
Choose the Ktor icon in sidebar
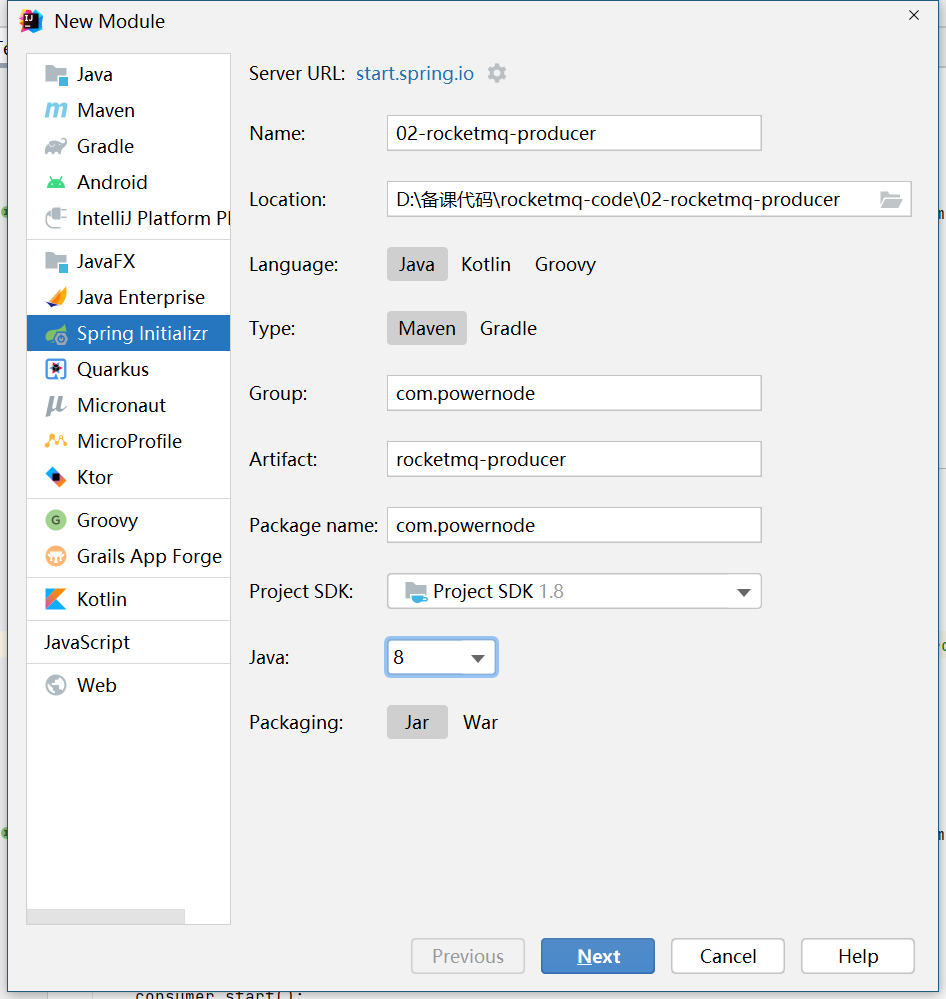click(56, 478)
